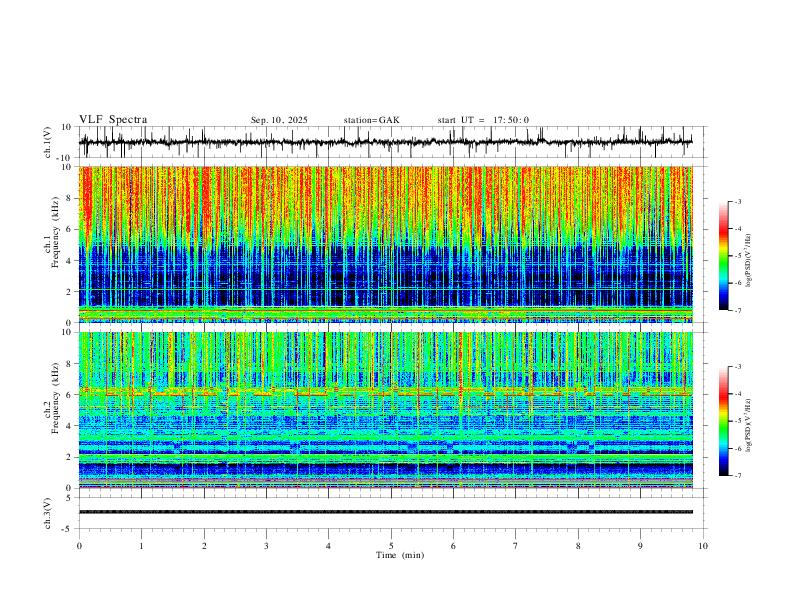Click time axis tick label "1"

141,546
